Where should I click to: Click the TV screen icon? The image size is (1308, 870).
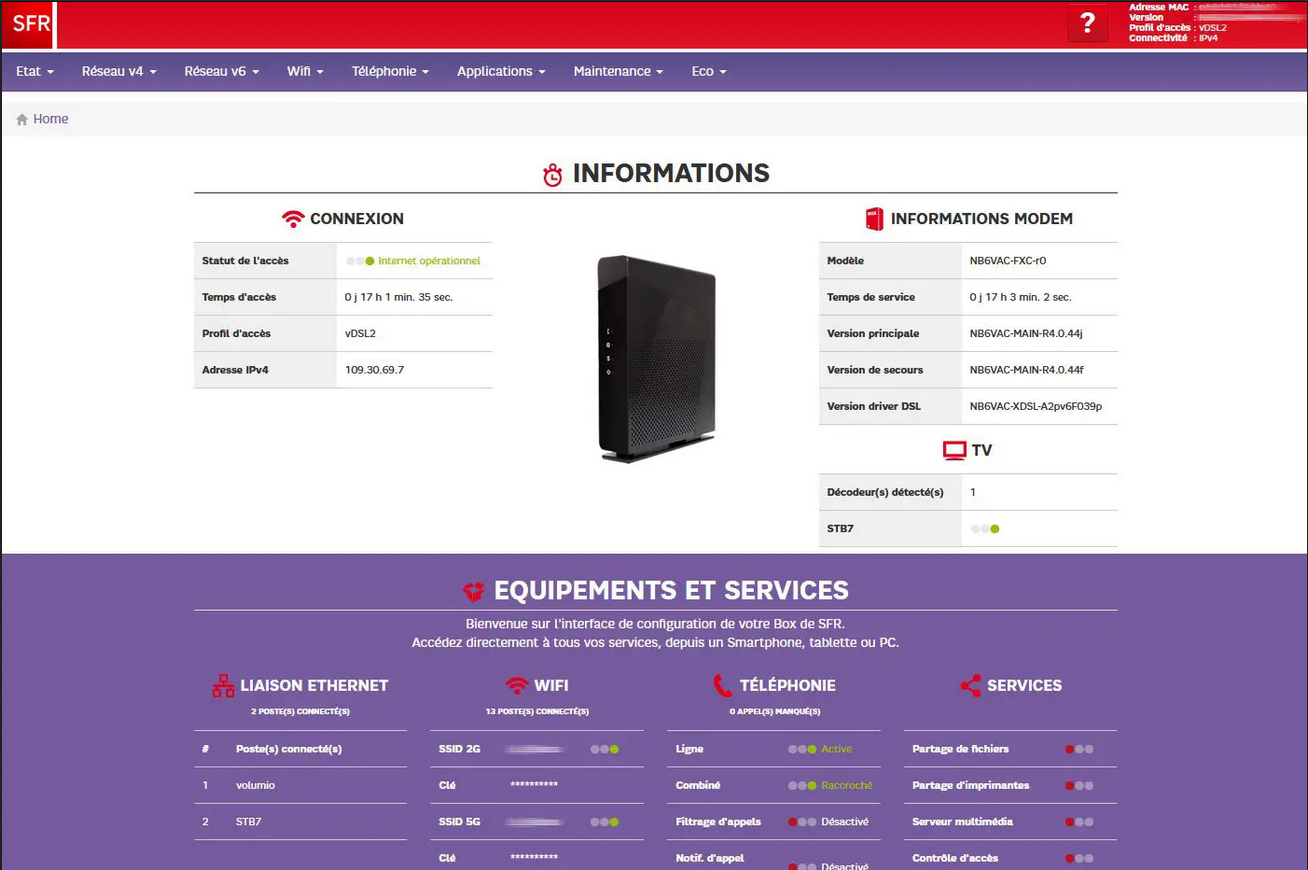click(954, 451)
